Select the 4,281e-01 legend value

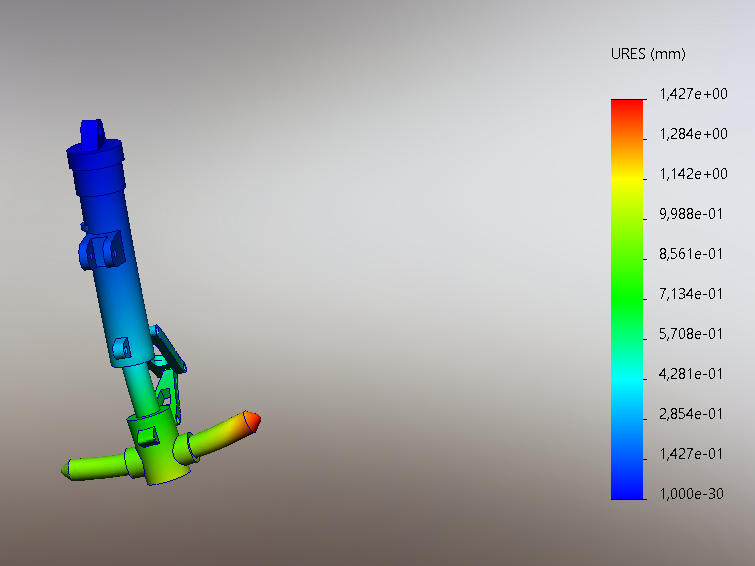[691, 374]
